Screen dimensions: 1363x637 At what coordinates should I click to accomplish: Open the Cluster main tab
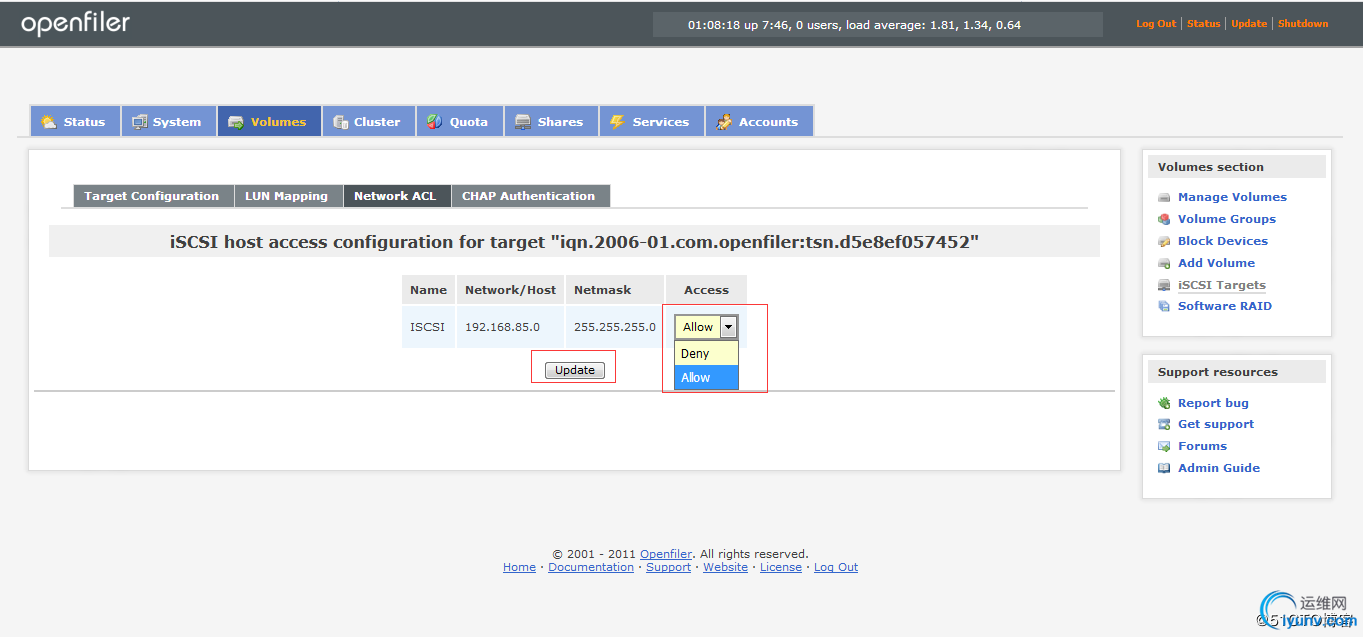pos(368,121)
